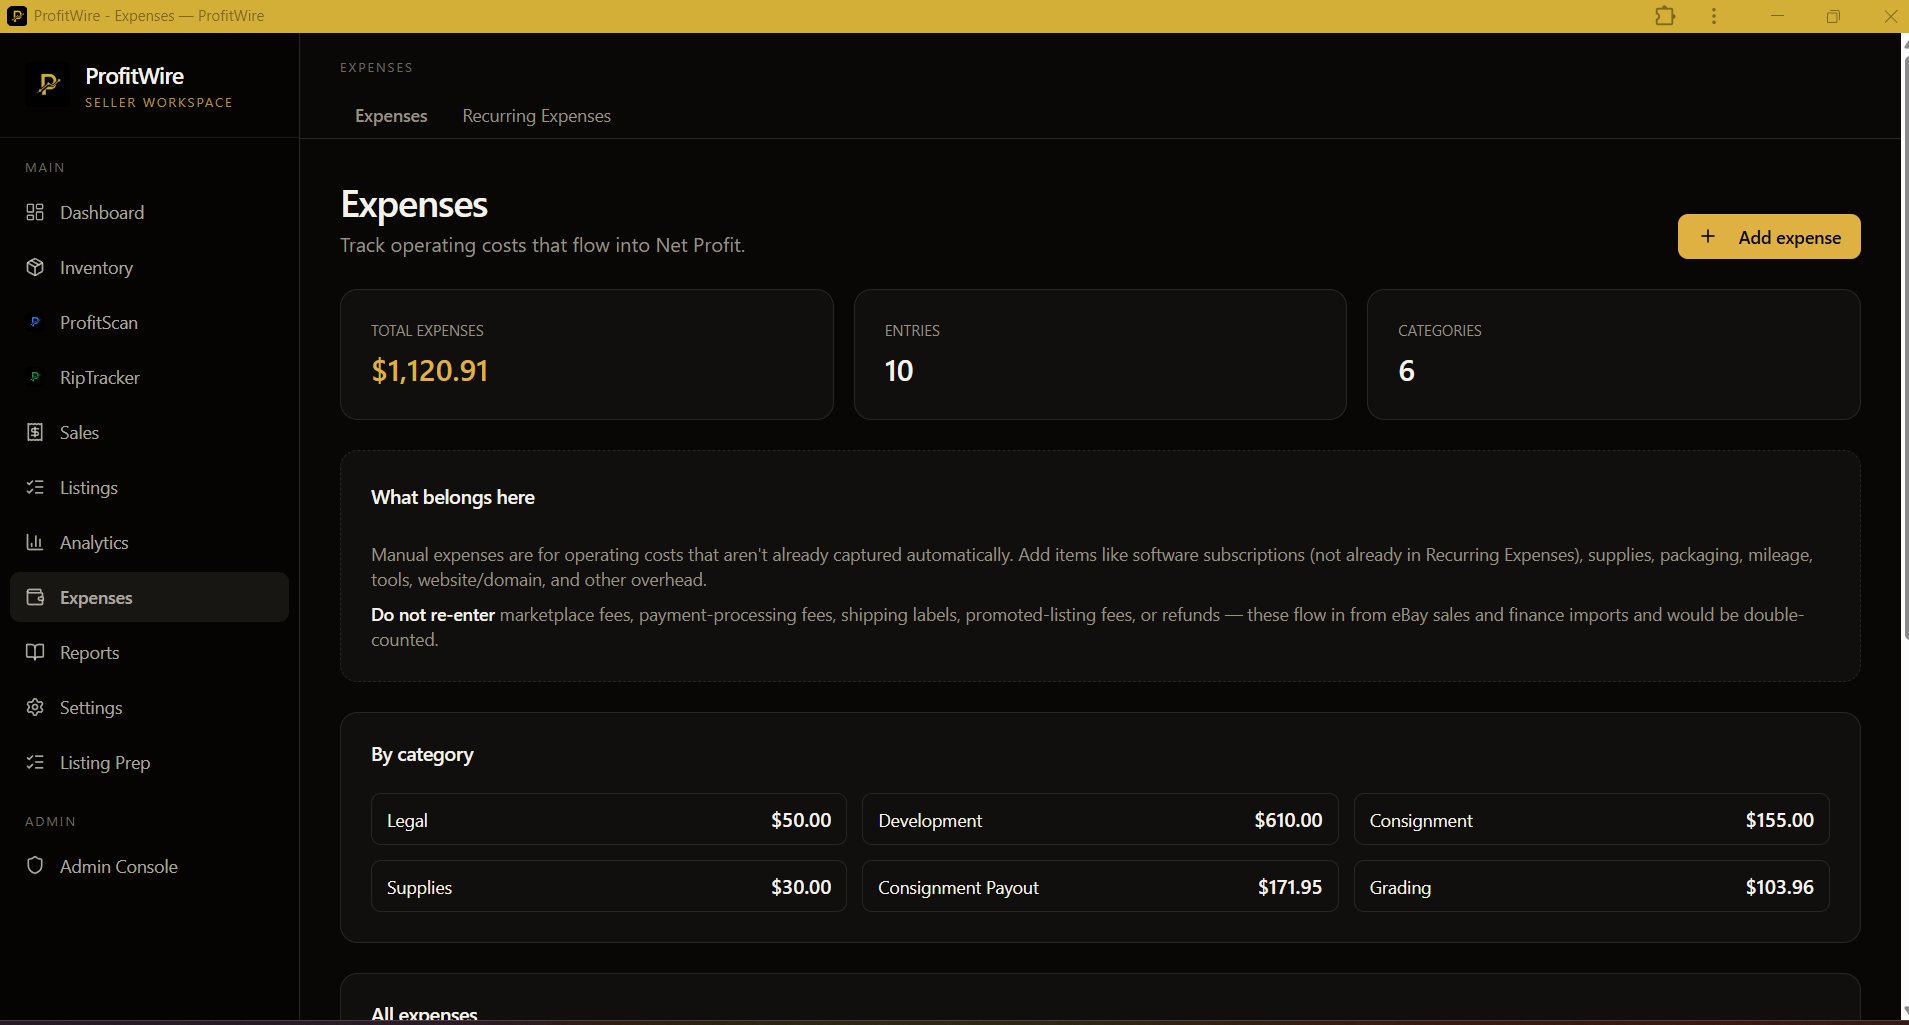This screenshot has width=1909, height=1025.
Task: Open the Reports page
Action: (149, 652)
